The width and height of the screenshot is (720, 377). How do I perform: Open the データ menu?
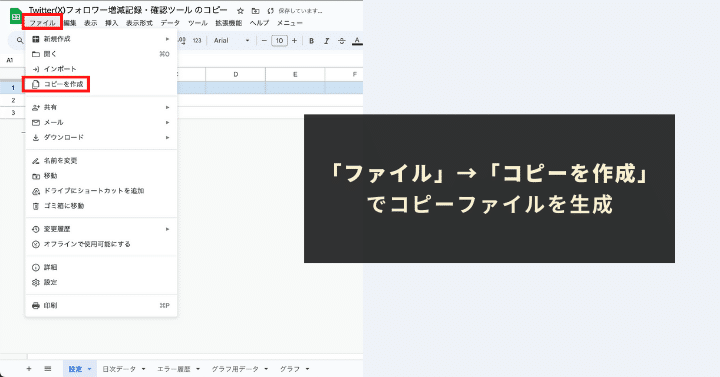point(170,23)
